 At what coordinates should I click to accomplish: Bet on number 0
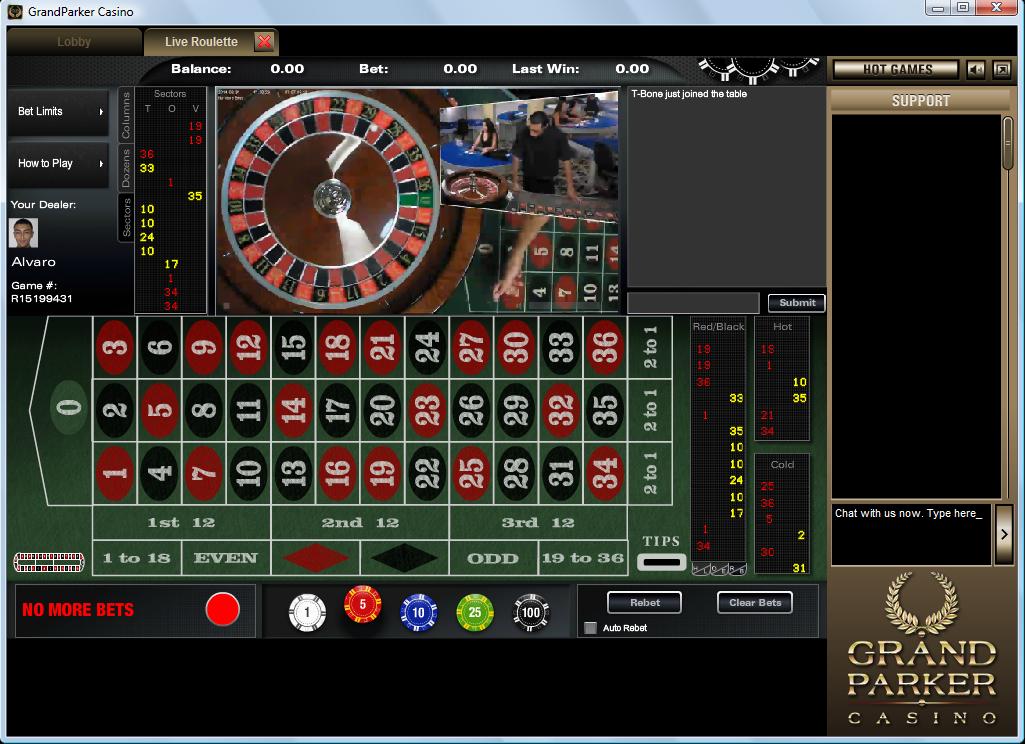[69, 407]
